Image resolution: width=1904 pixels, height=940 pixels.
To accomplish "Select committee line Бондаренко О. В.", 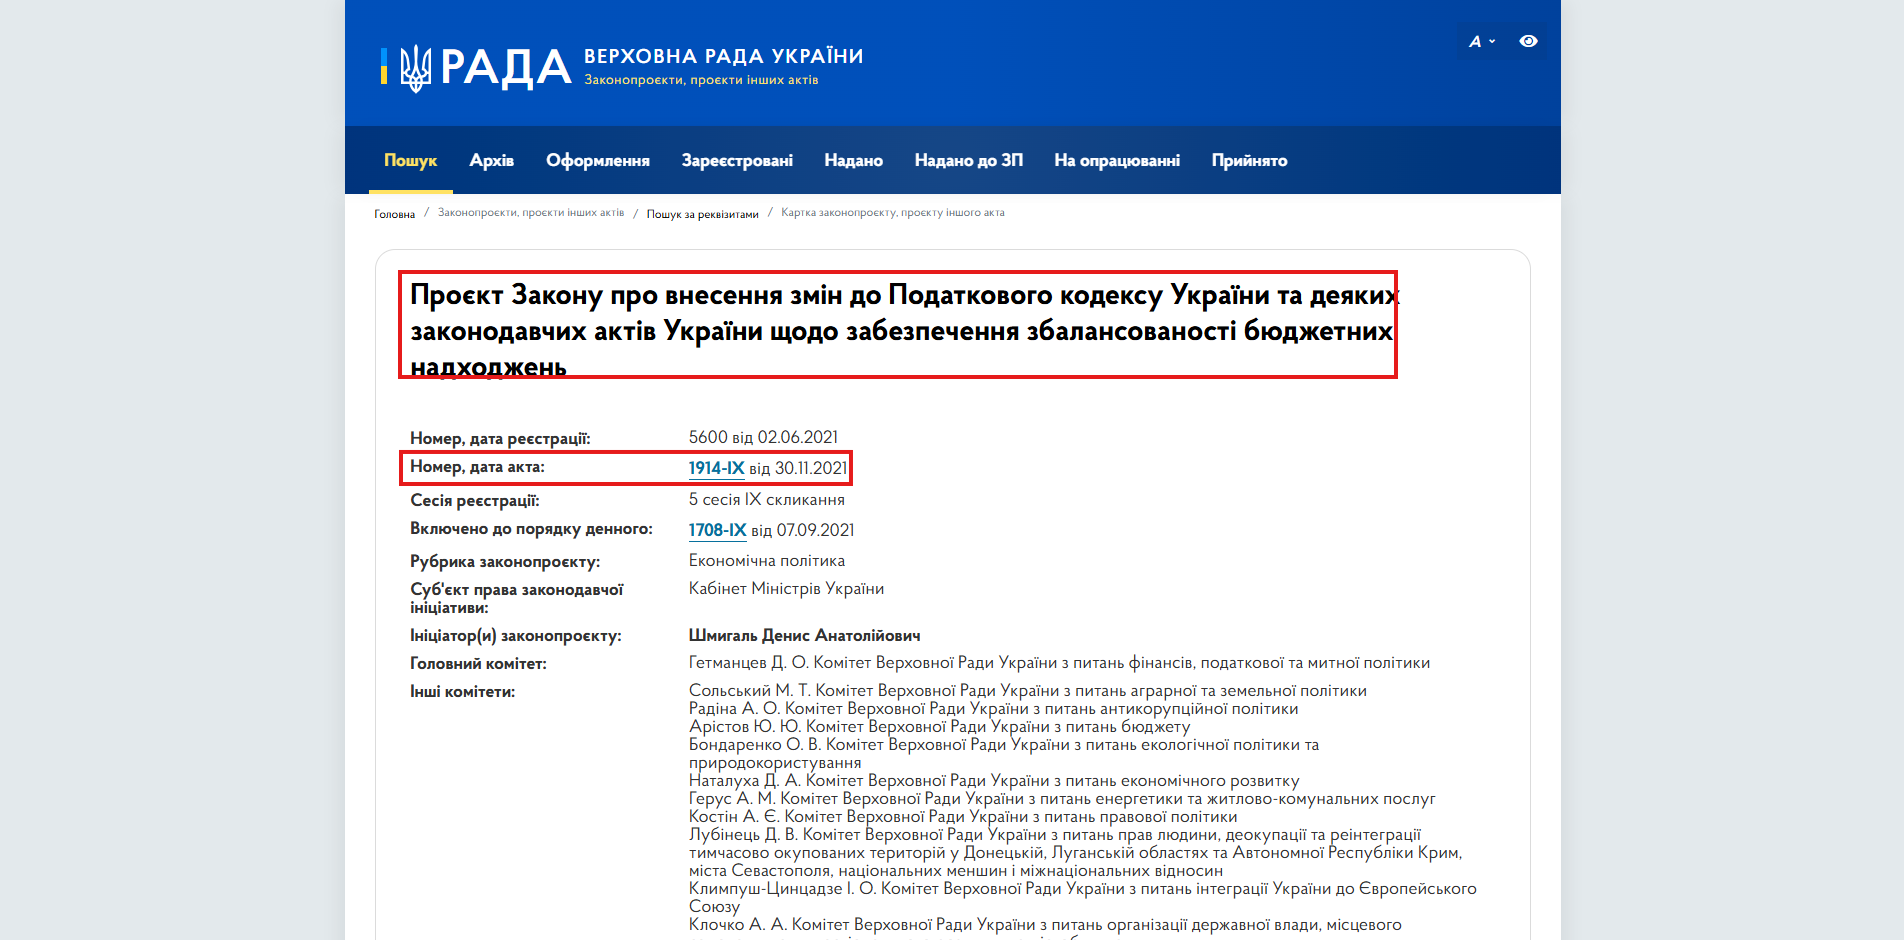I will (1004, 753).
